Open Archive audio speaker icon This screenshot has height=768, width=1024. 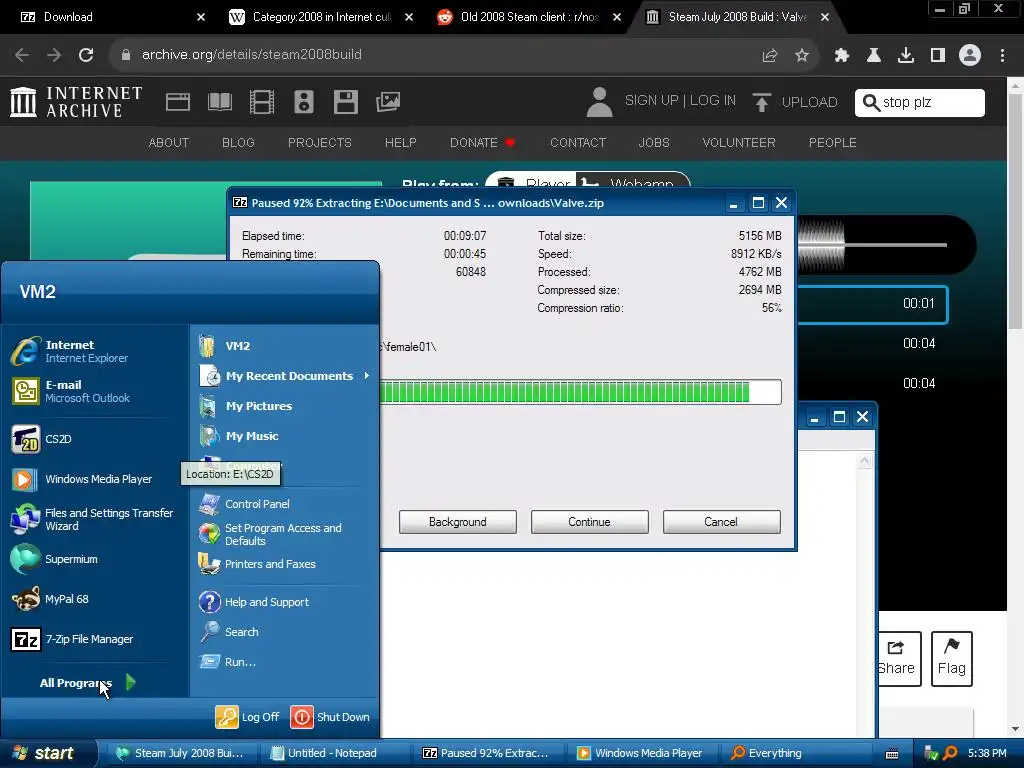point(304,102)
